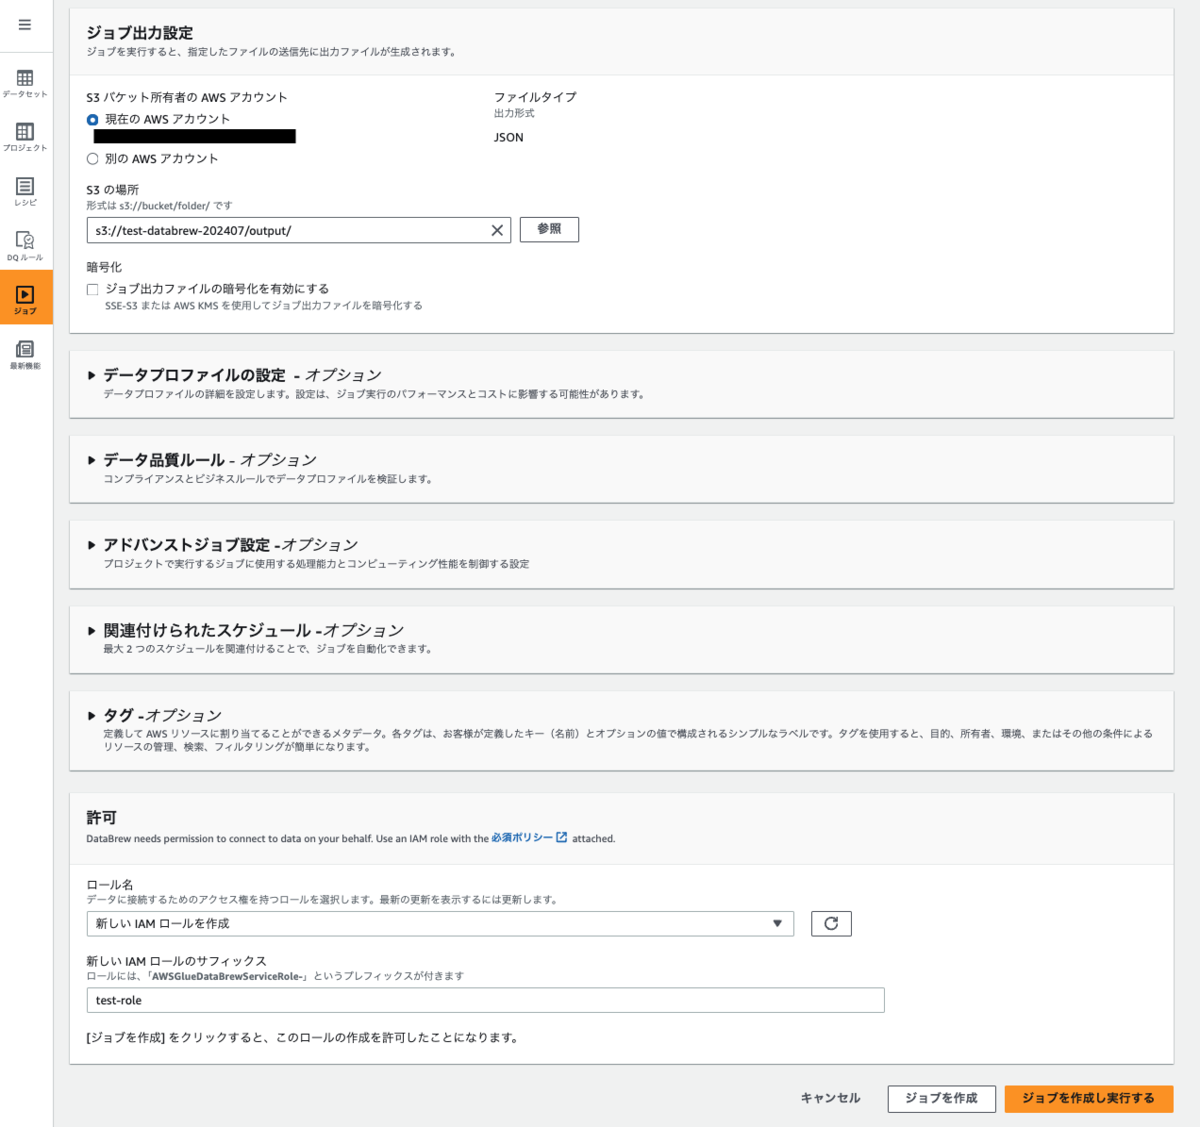The height and width of the screenshot is (1127, 1200).
Task: Refresh the IAM role list
Action: coord(831,923)
